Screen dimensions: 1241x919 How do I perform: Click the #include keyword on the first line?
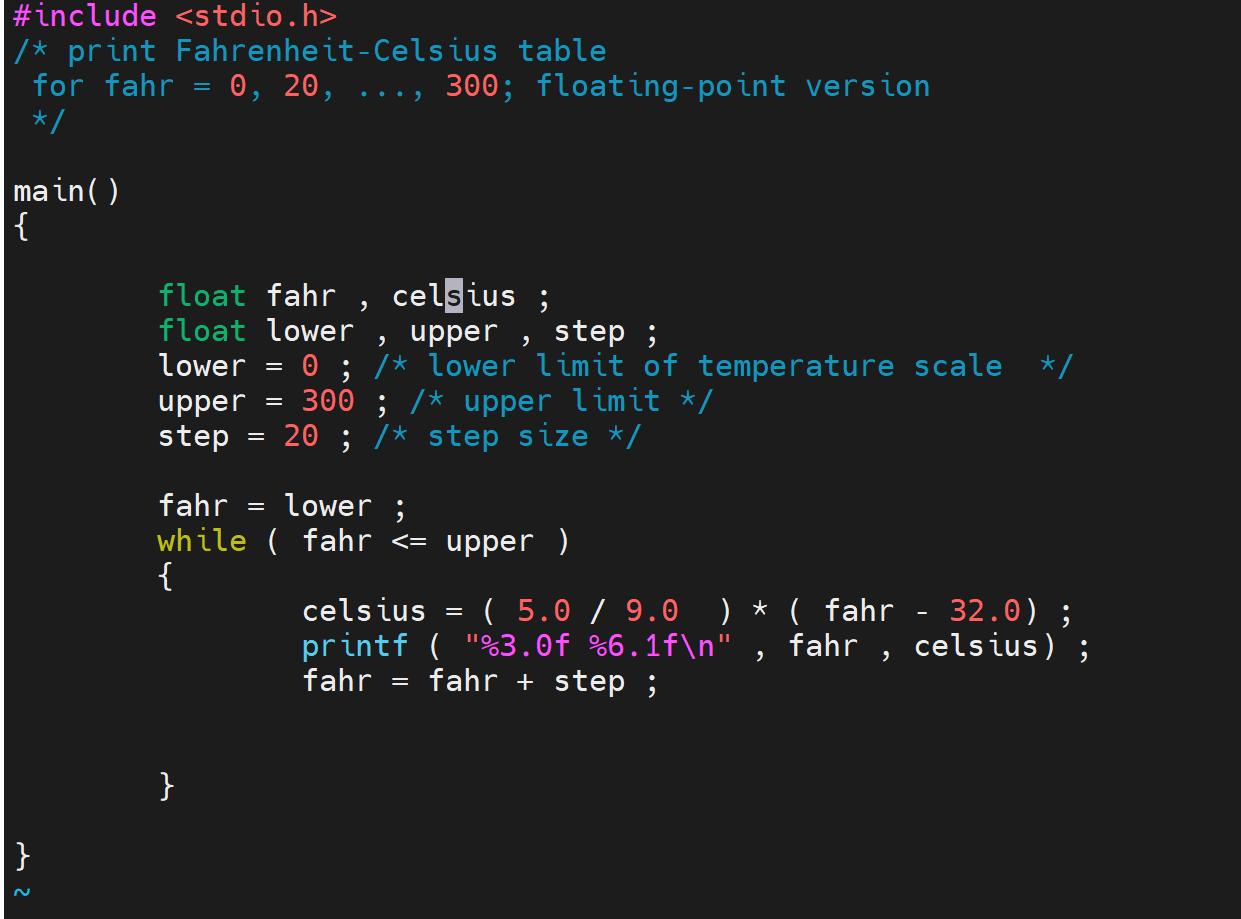(85, 16)
